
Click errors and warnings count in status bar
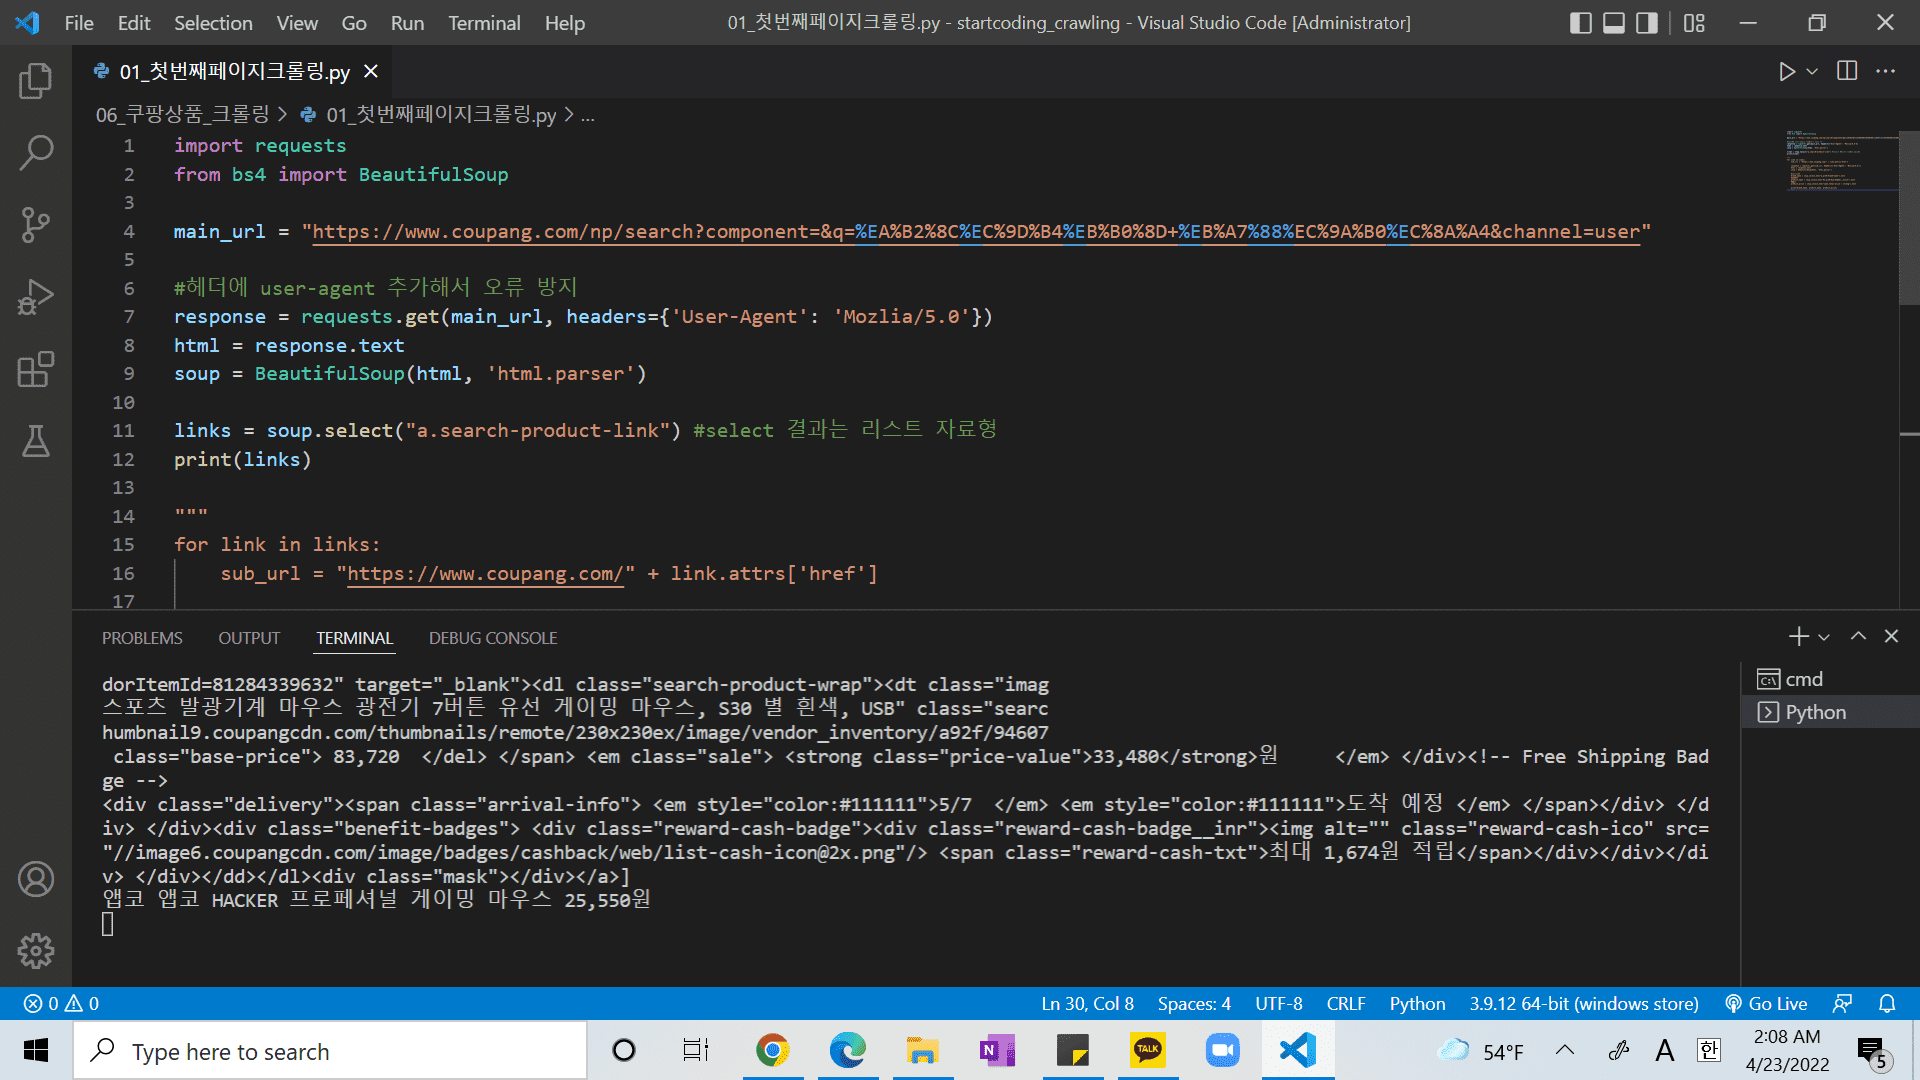pyautogui.click(x=61, y=1003)
